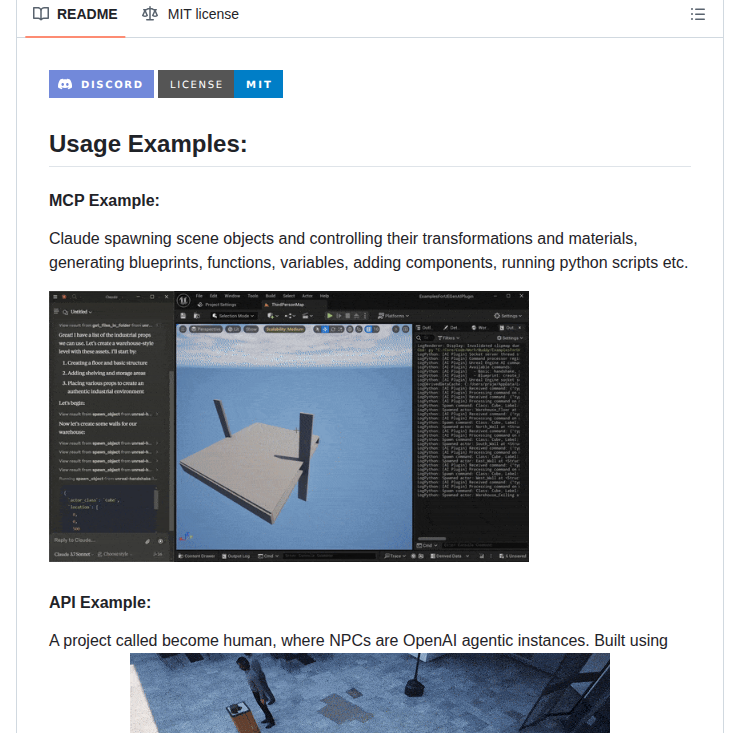
Task: Switch to the MIT license tab
Action: pos(191,15)
